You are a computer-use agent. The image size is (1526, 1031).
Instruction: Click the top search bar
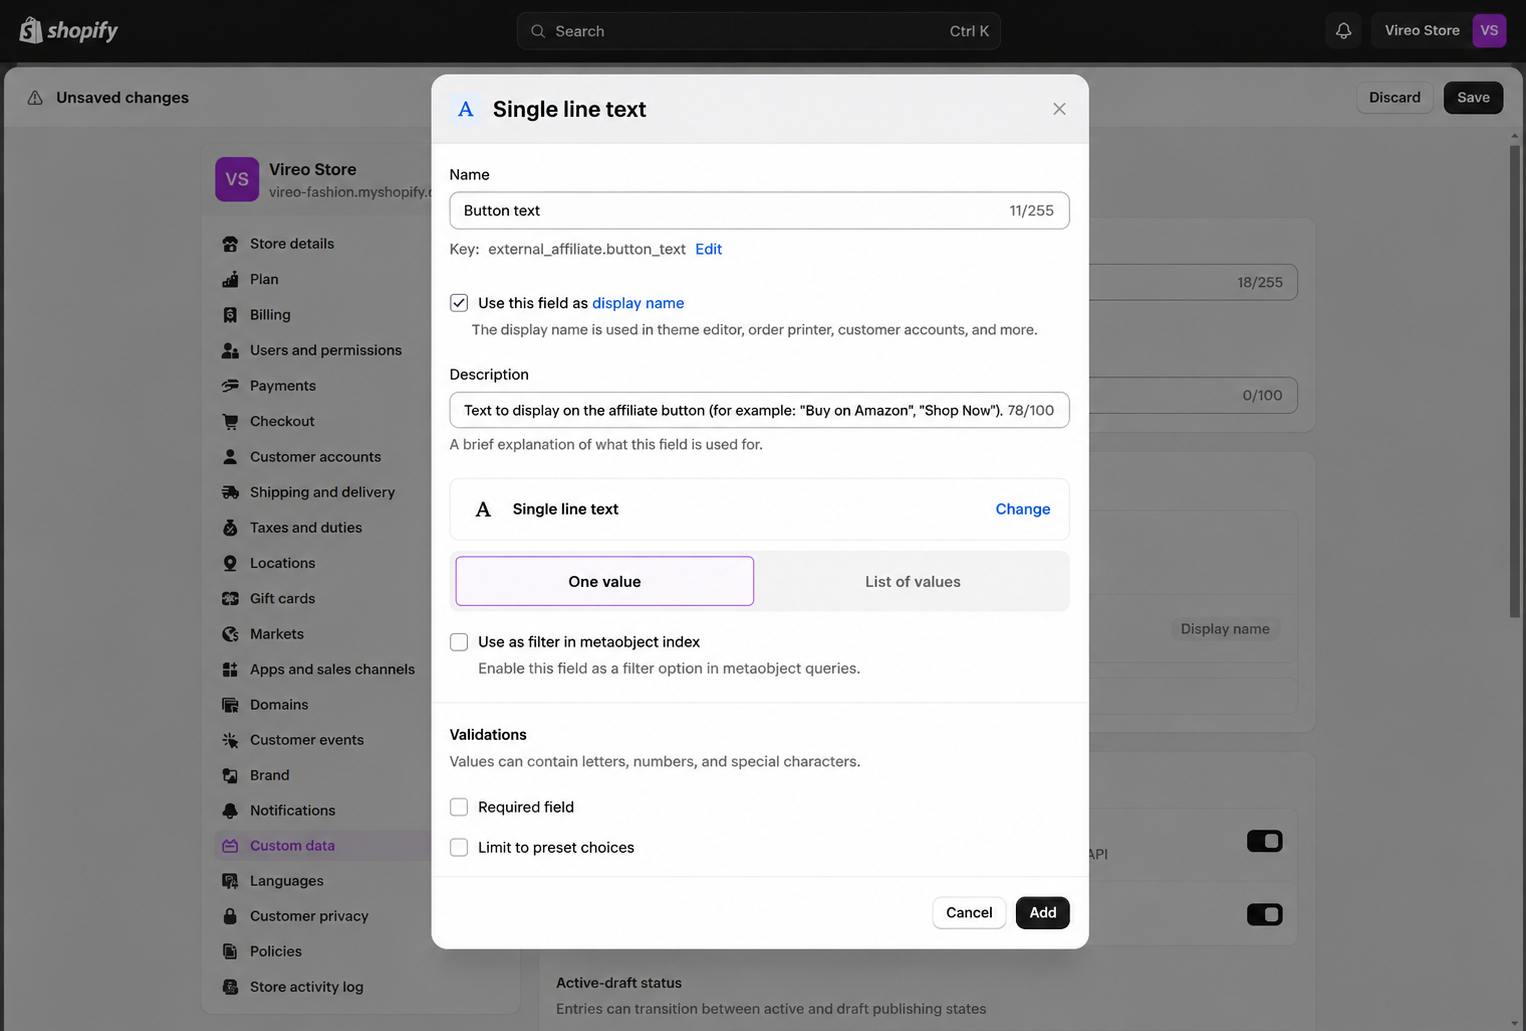point(759,31)
